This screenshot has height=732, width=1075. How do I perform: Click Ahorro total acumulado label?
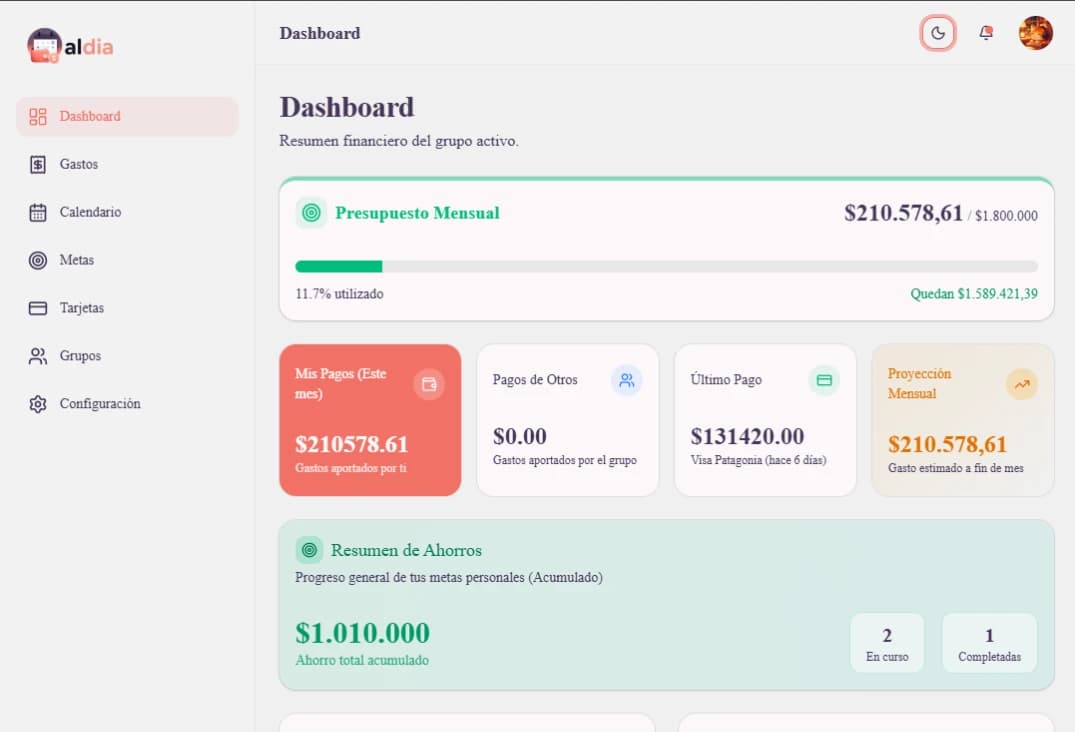tap(362, 661)
